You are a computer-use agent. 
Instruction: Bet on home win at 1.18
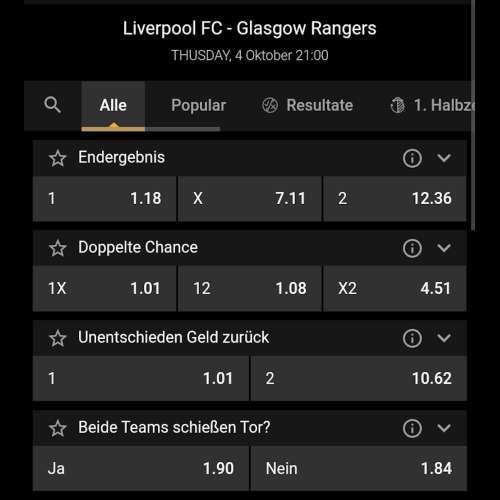[x=105, y=199]
